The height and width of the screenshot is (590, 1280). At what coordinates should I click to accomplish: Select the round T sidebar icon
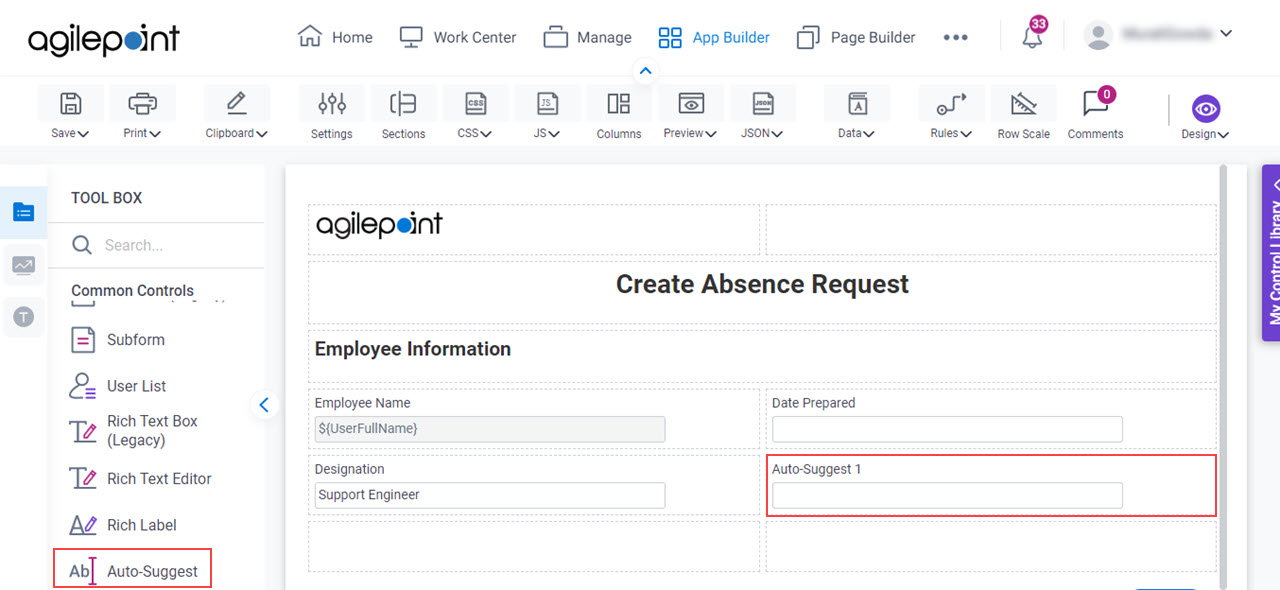coord(24,317)
